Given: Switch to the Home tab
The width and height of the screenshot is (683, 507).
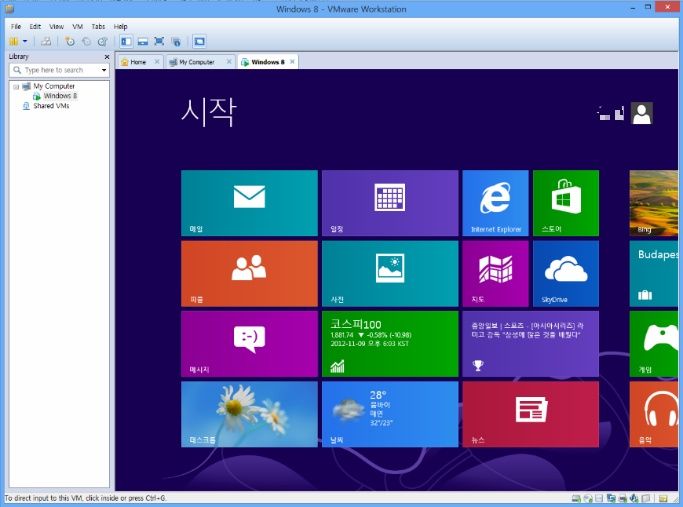Looking at the screenshot, I should point(138,62).
